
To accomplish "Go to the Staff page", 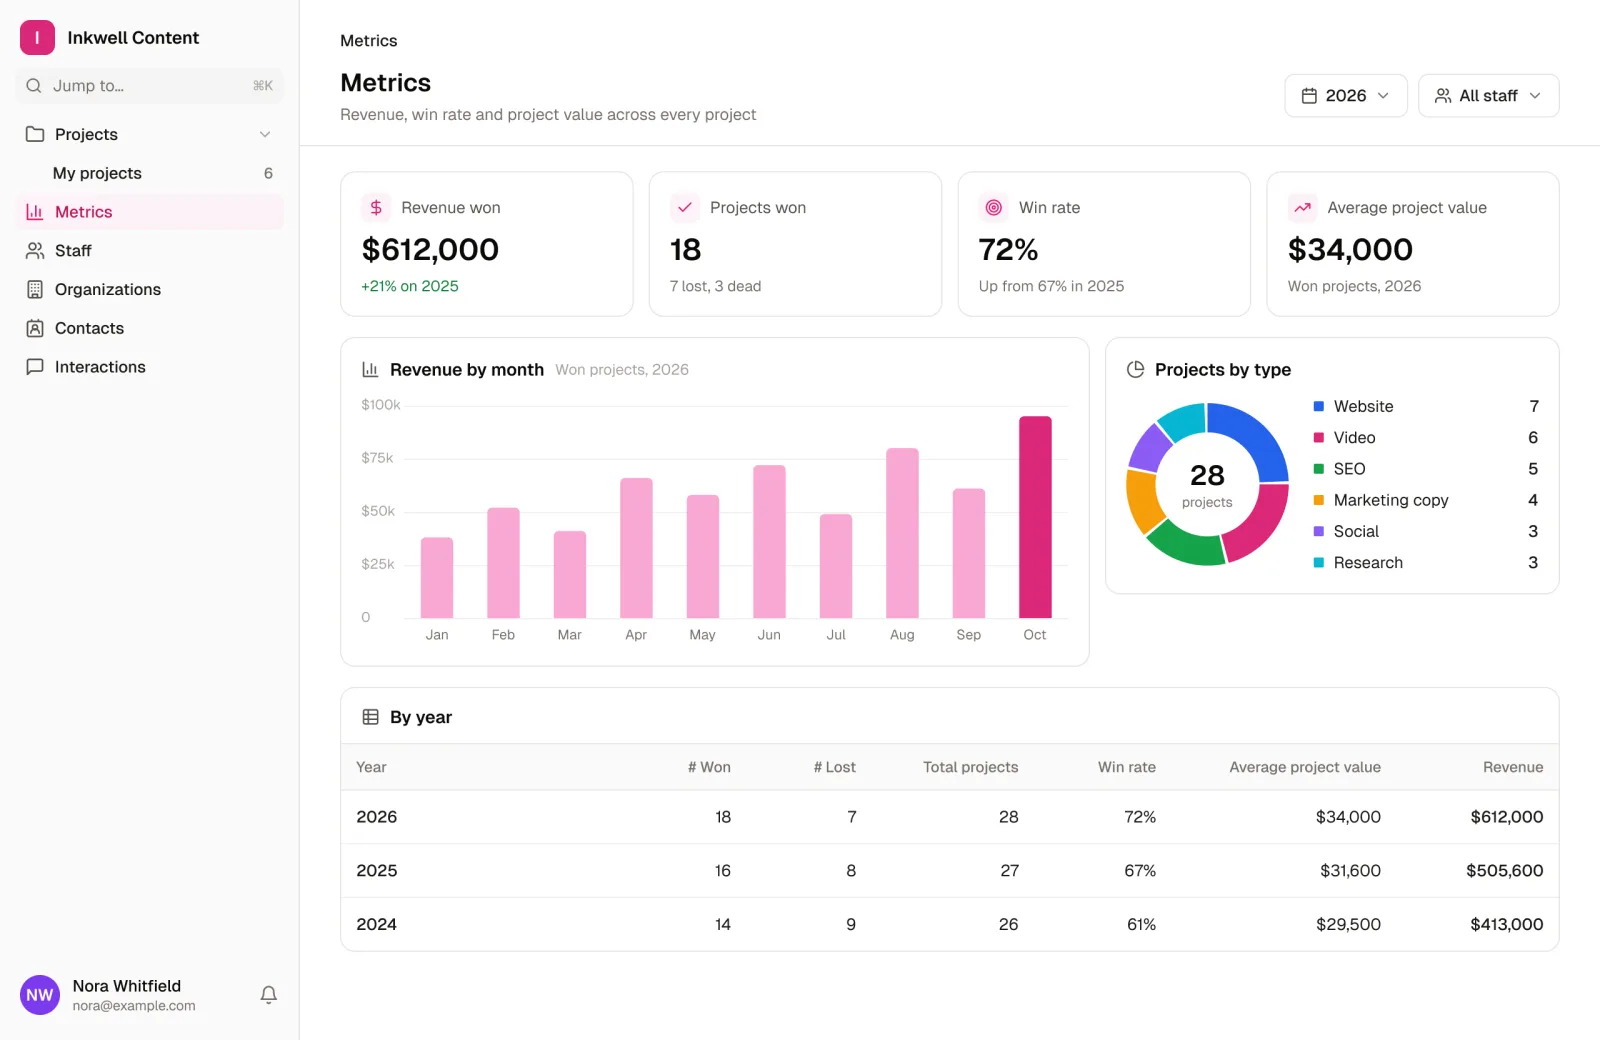I will click(150, 250).
